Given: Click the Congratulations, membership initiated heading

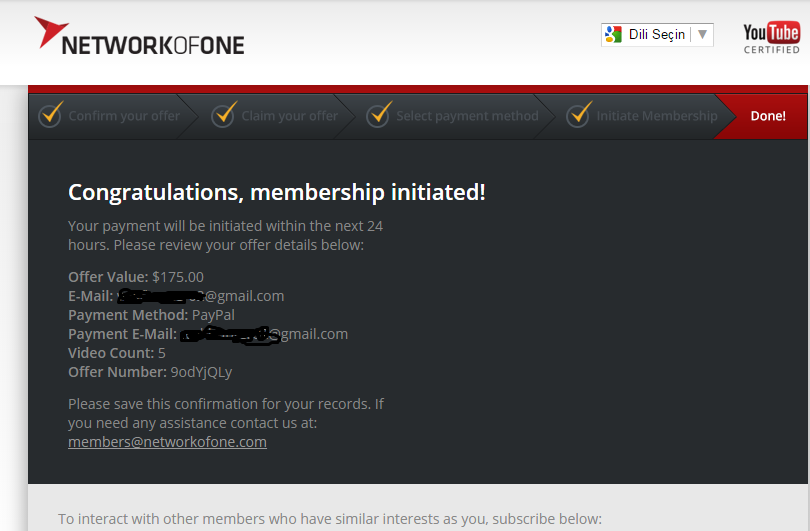Looking at the screenshot, I should (x=277, y=192).
